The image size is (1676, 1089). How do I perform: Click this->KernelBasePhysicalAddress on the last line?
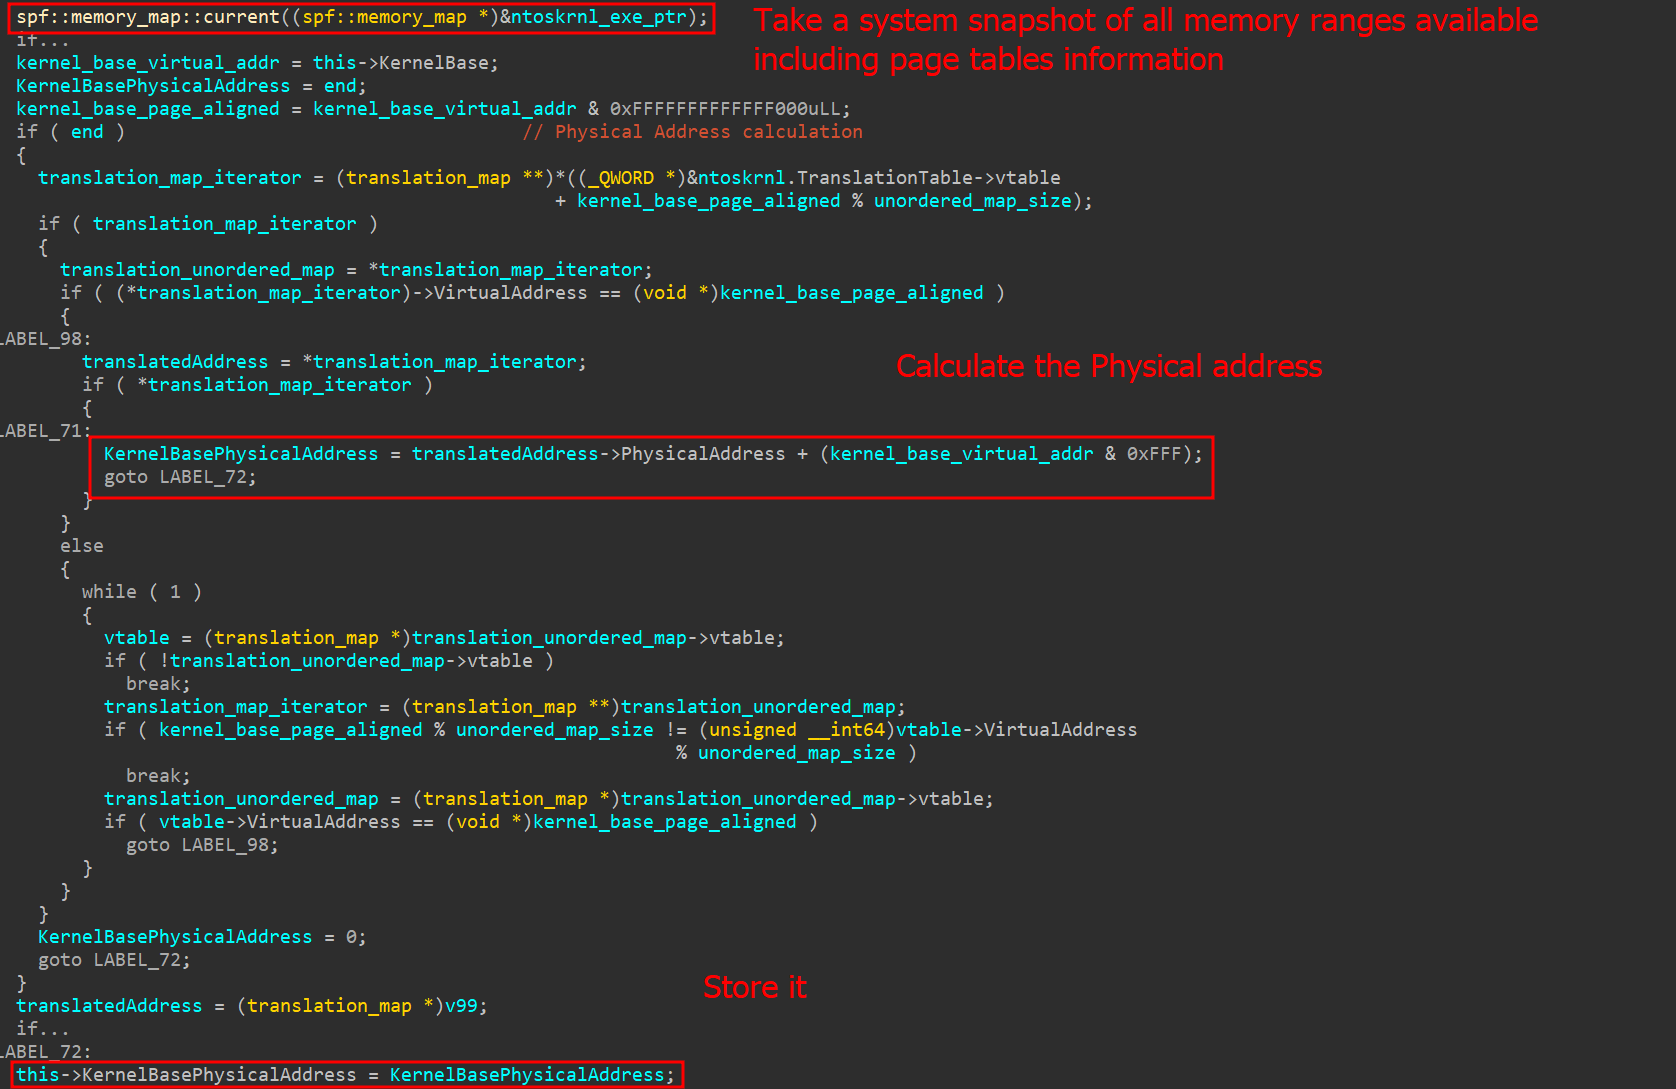coord(186,1075)
